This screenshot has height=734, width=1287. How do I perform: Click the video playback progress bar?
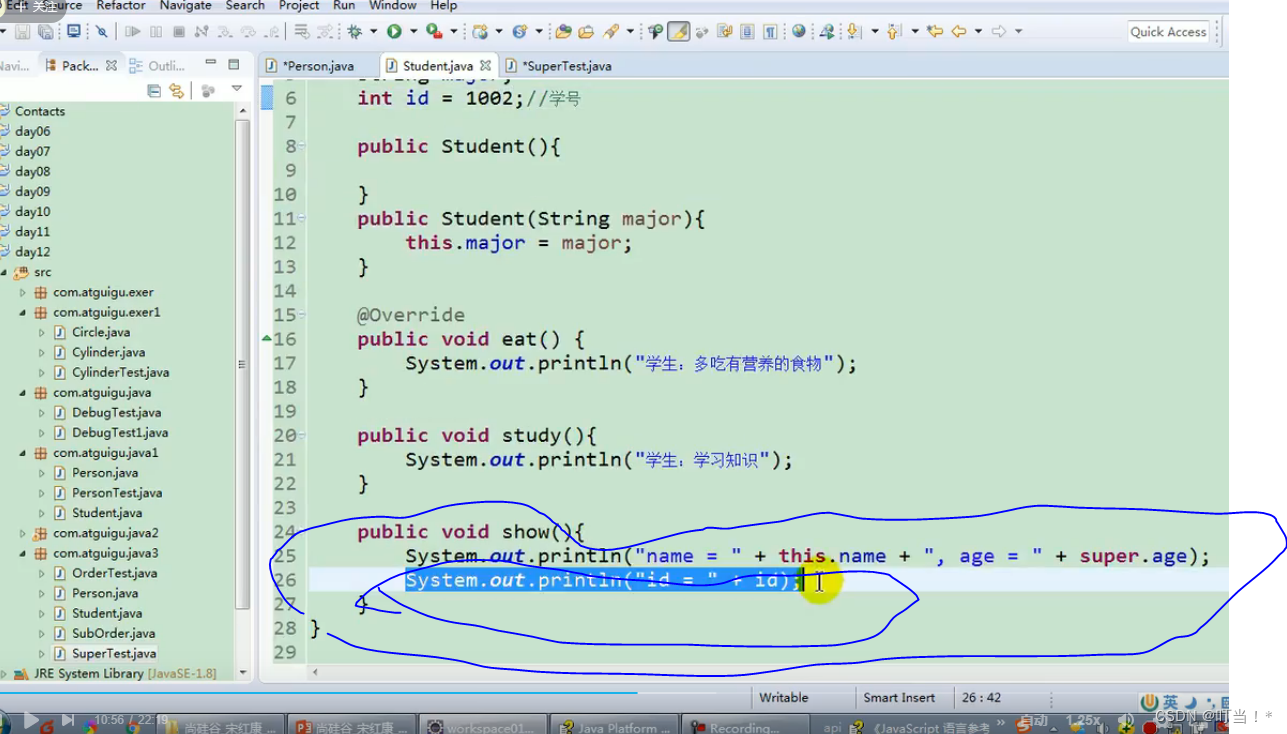pos(614,692)
